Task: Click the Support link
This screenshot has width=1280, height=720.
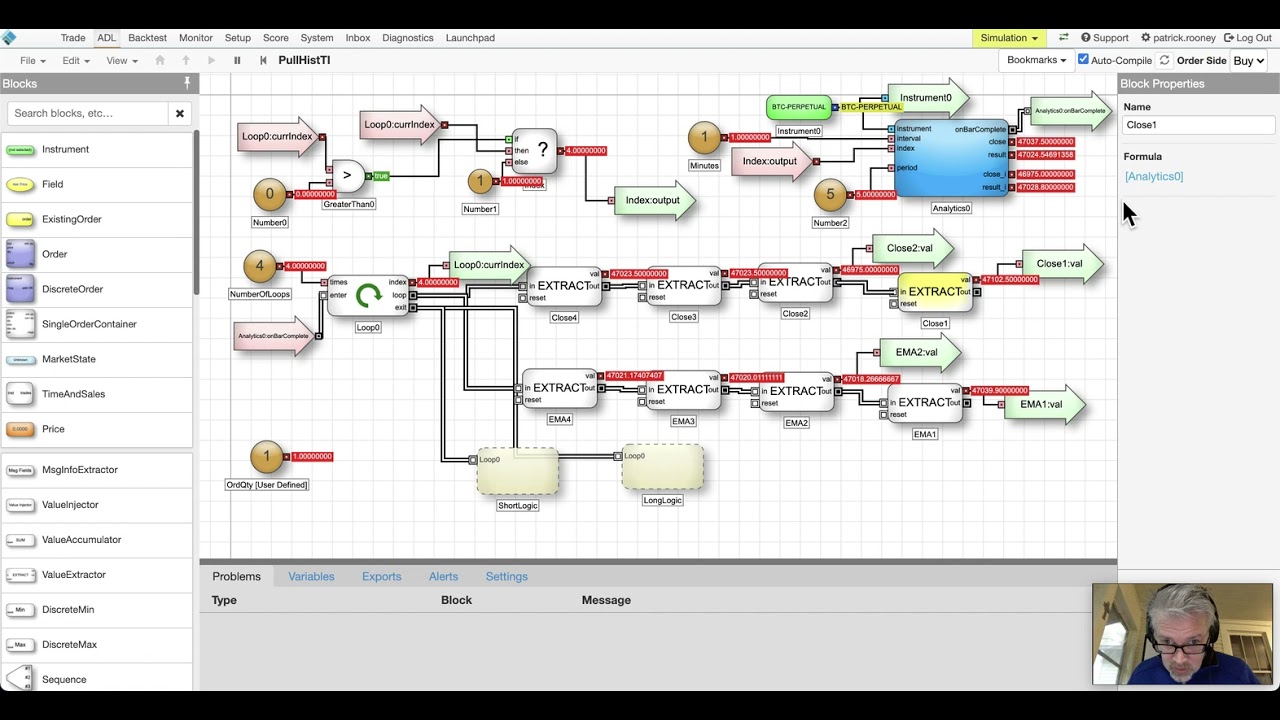Action: tap(1104, 38)
